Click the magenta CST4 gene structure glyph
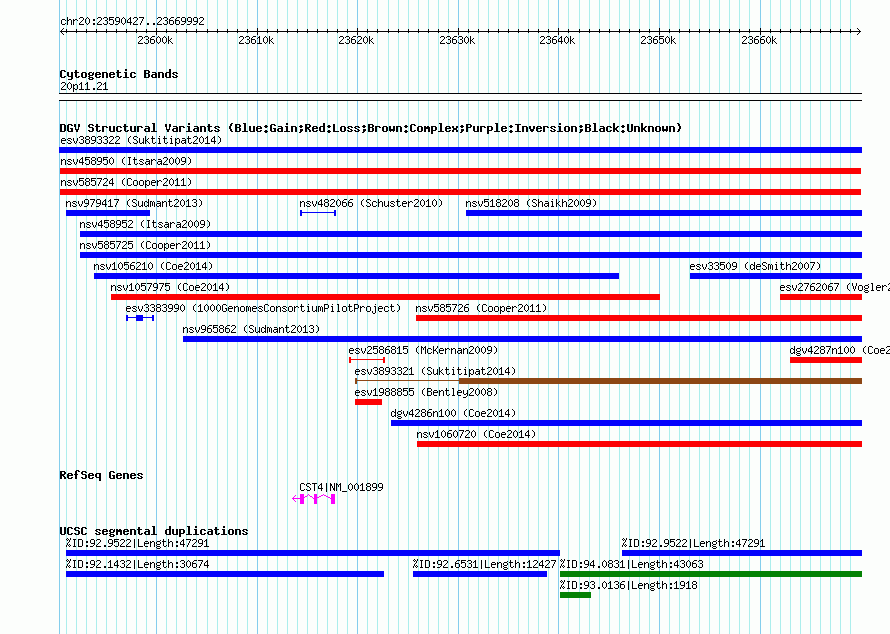 pos(314,499)
